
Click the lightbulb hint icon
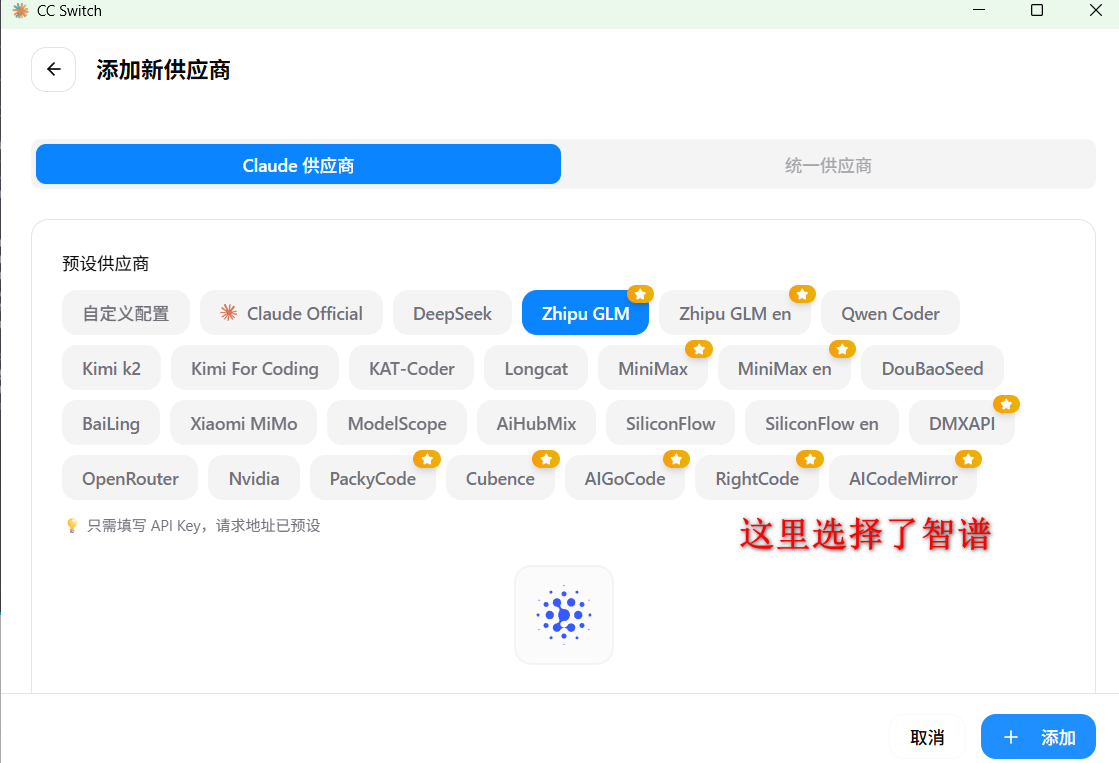[x=71, y=526]
